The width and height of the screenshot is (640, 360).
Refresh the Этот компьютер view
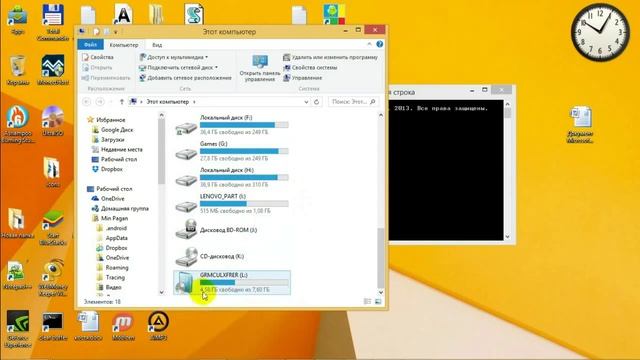316,102
